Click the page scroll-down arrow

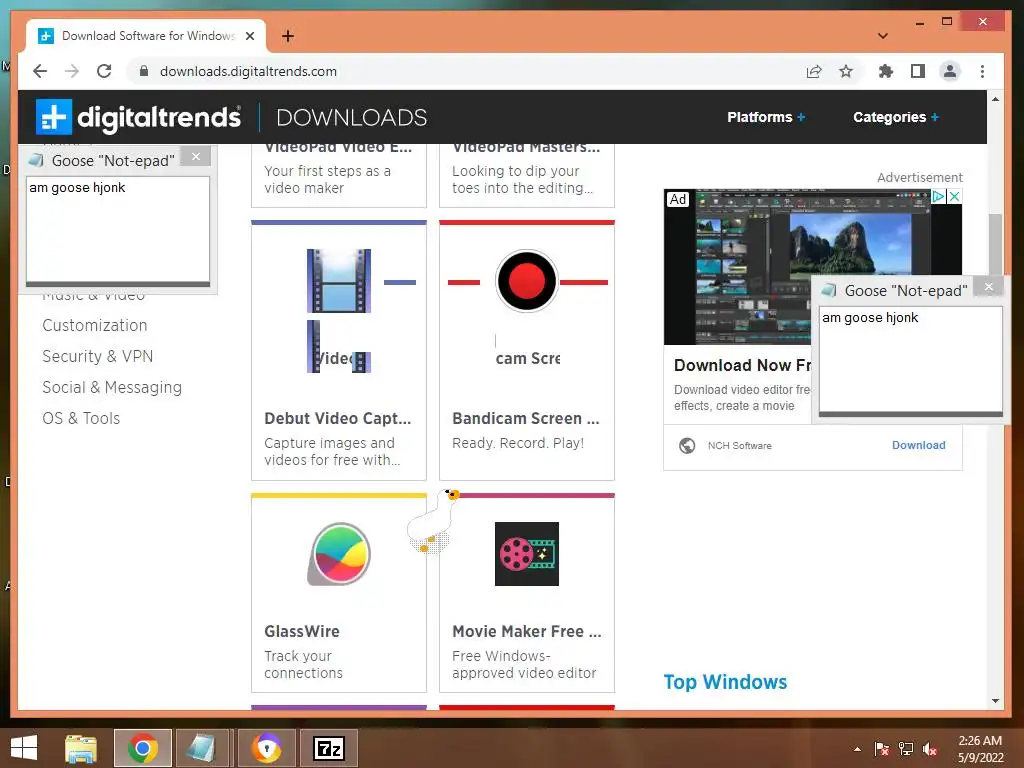click(x=995, y=701)
